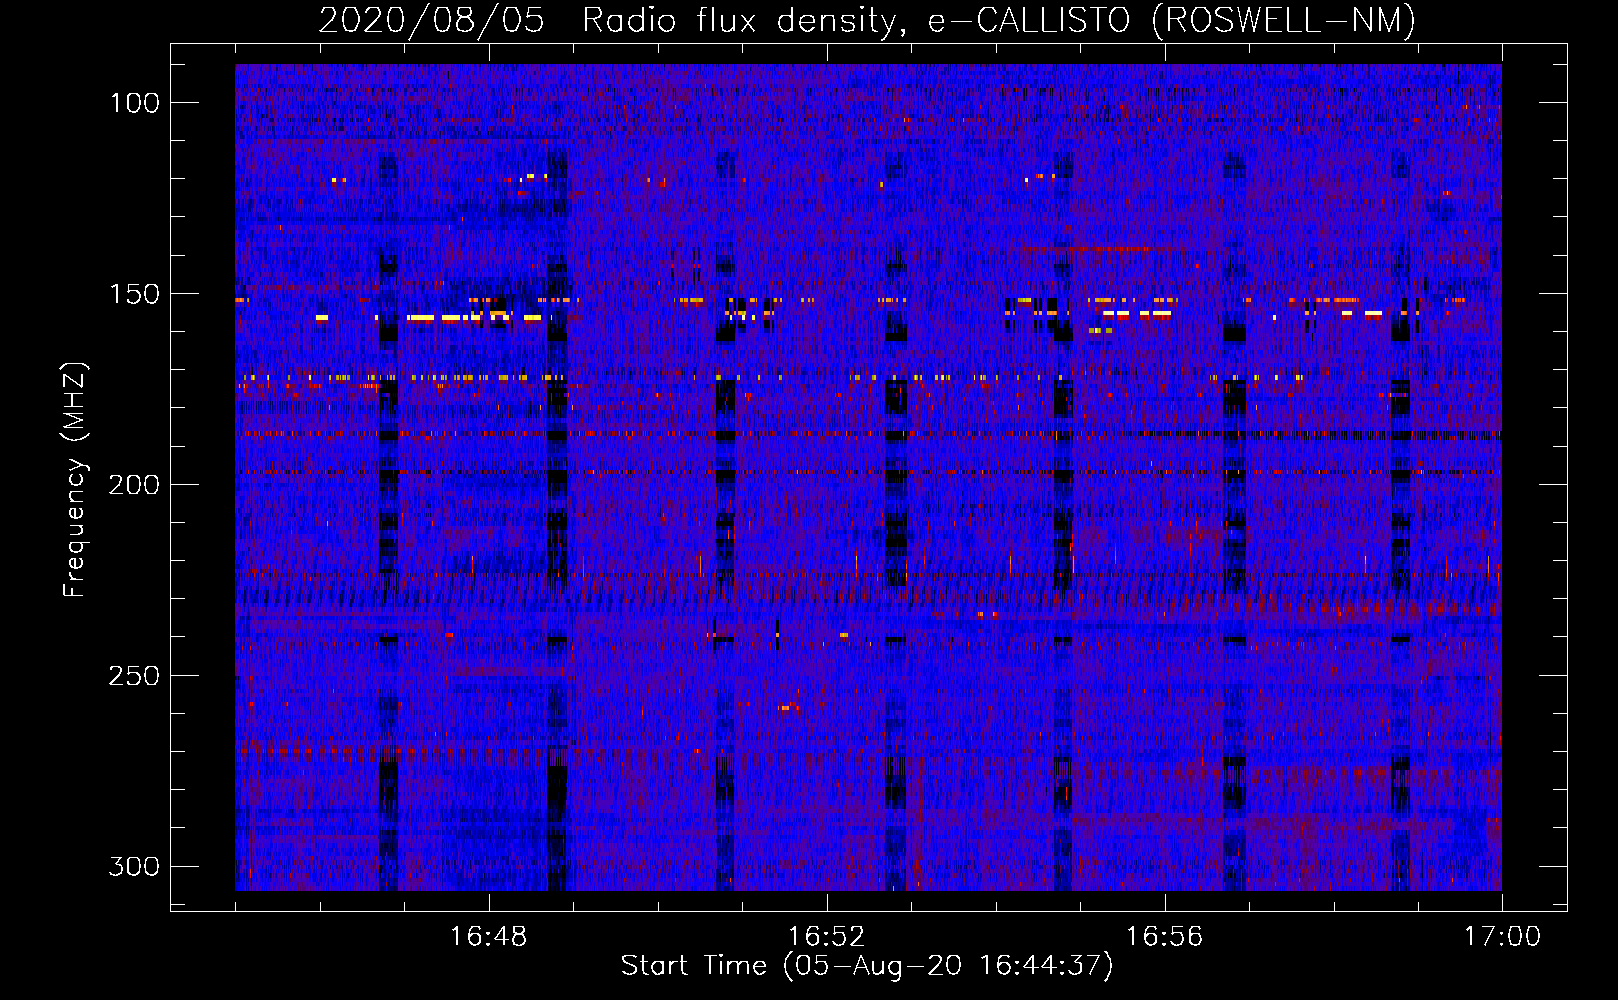Click the "300" frequency tick label
This screenshot has width=1618, height=1000.
tap(134, 866)
